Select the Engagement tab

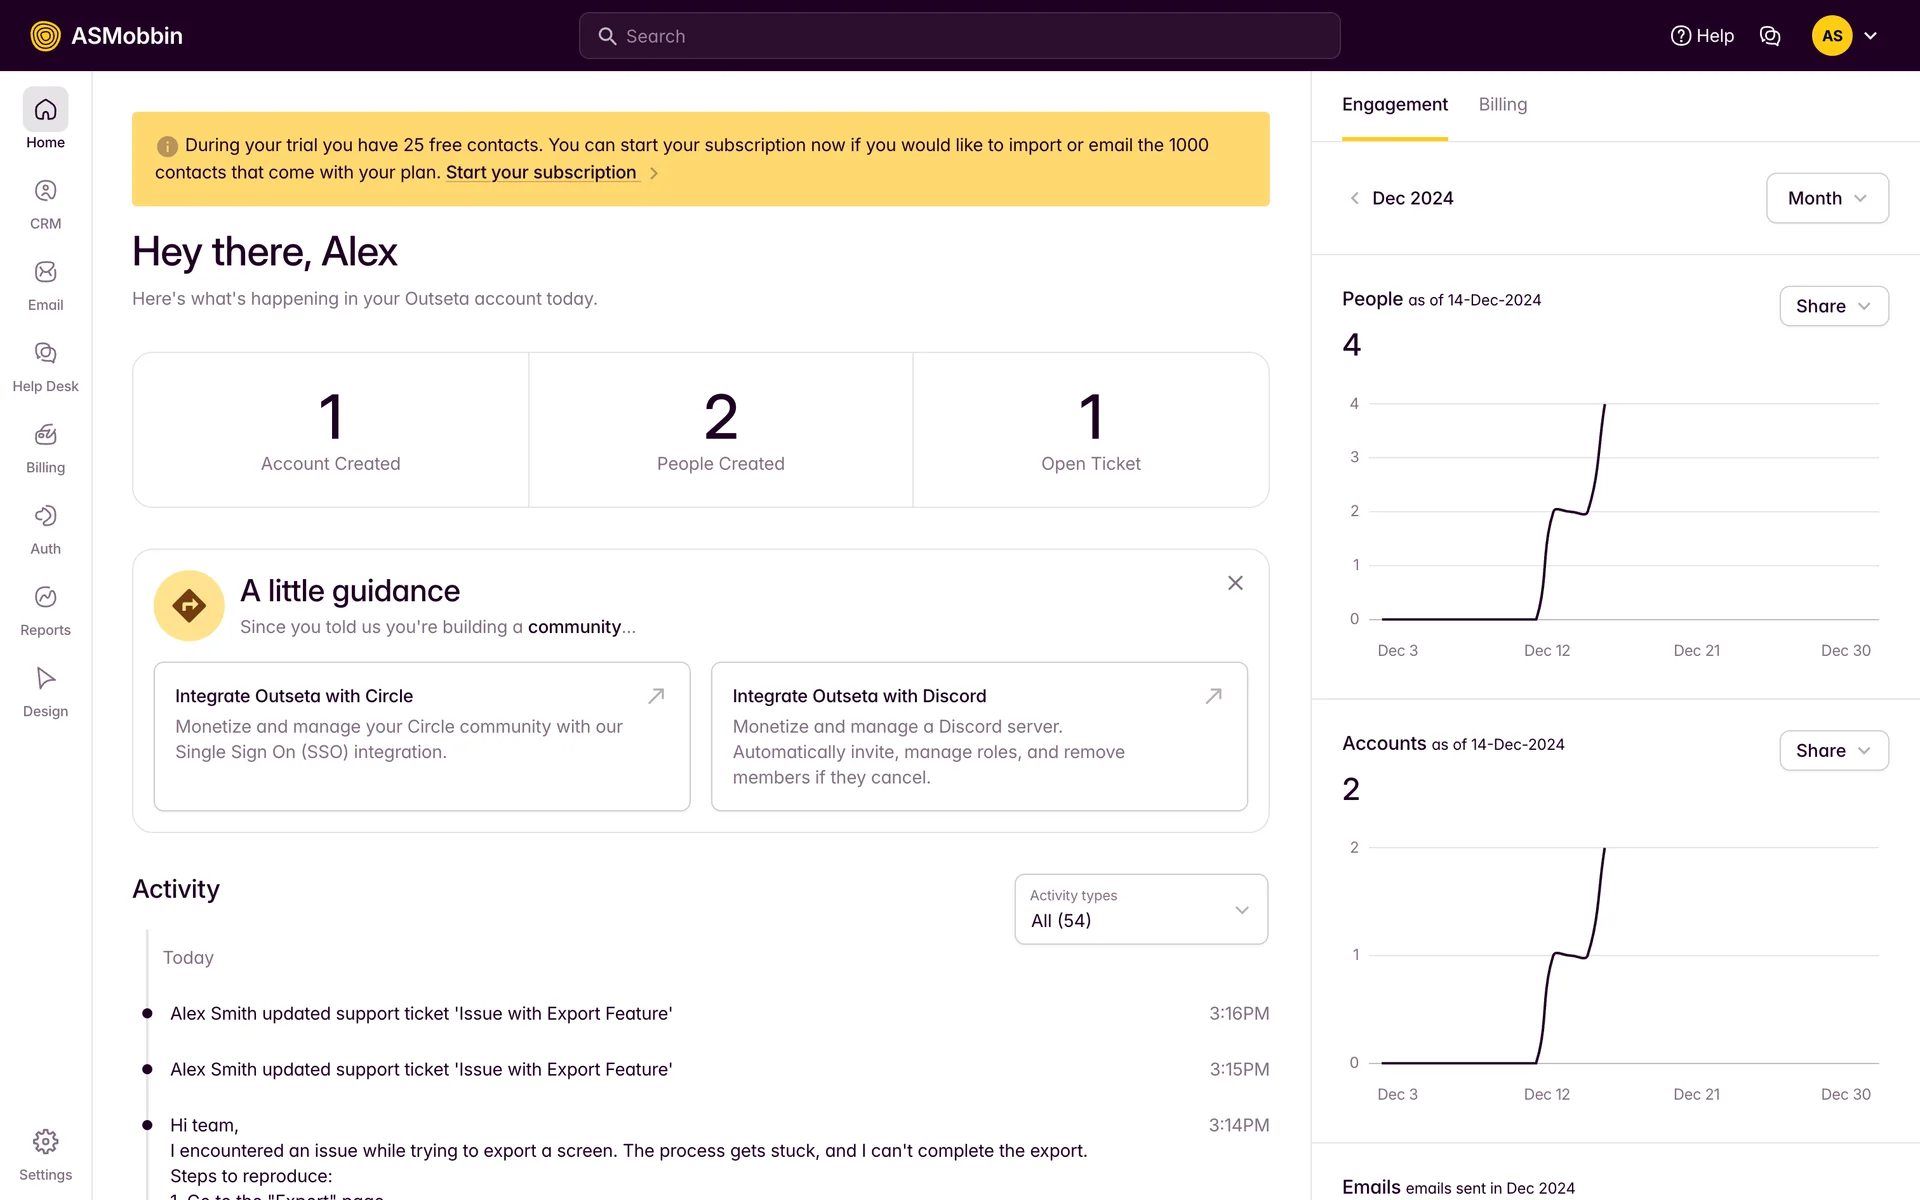point(1394,105)
